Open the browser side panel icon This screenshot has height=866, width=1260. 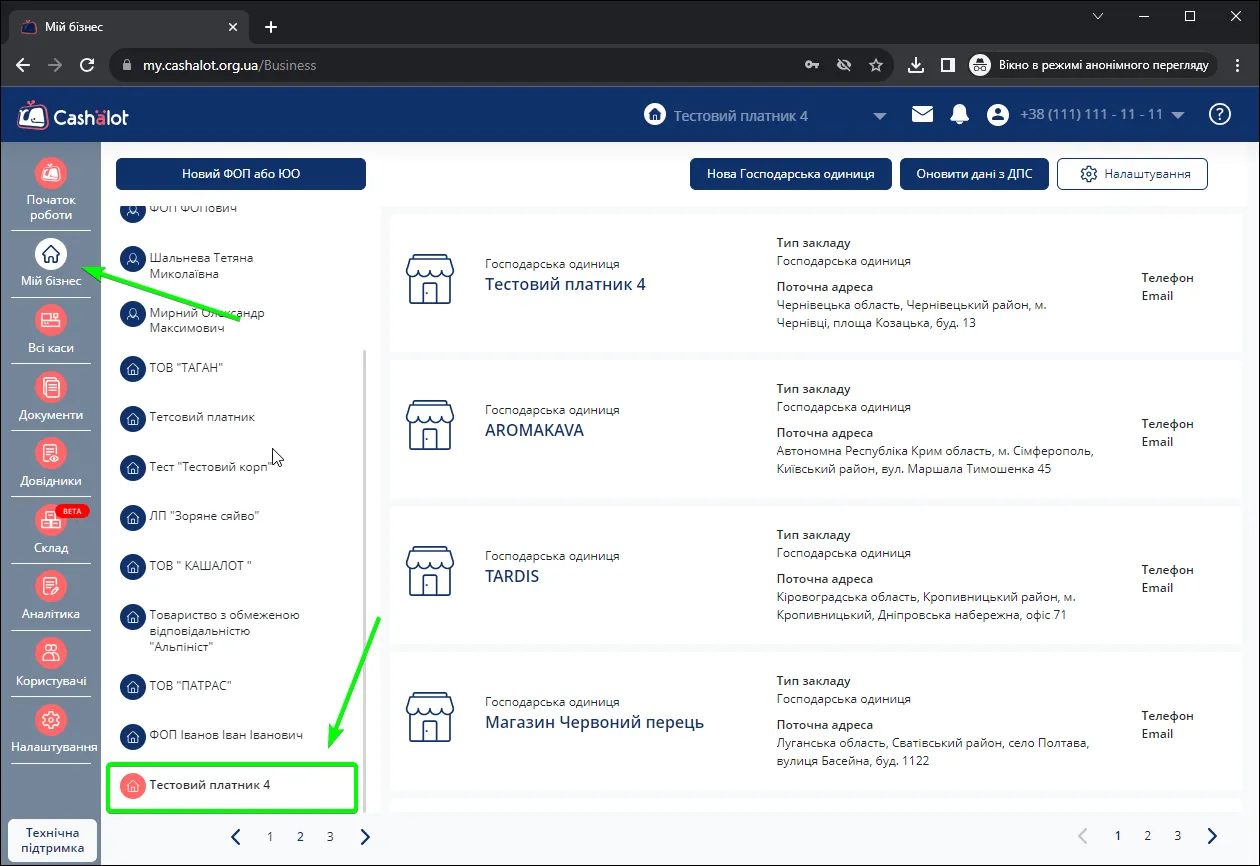[947, 65]
